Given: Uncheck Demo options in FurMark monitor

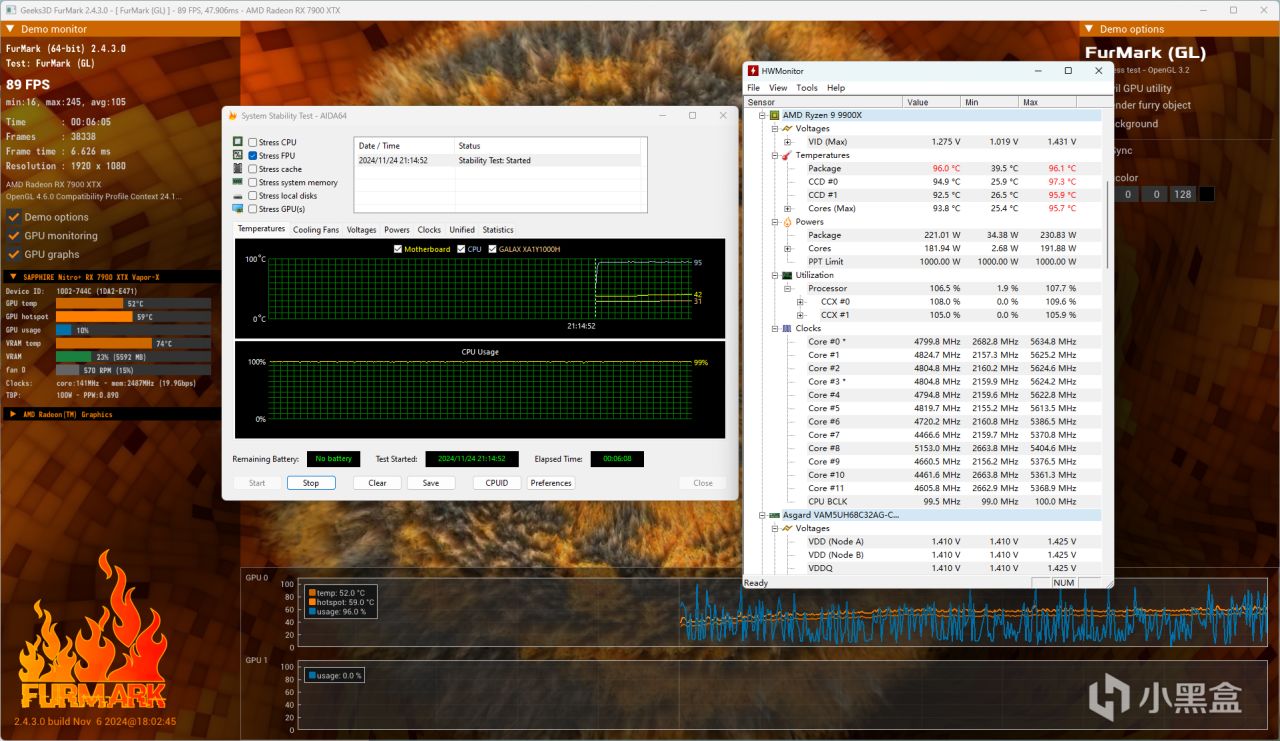Looking at the screenshot, I should point(14,216).
